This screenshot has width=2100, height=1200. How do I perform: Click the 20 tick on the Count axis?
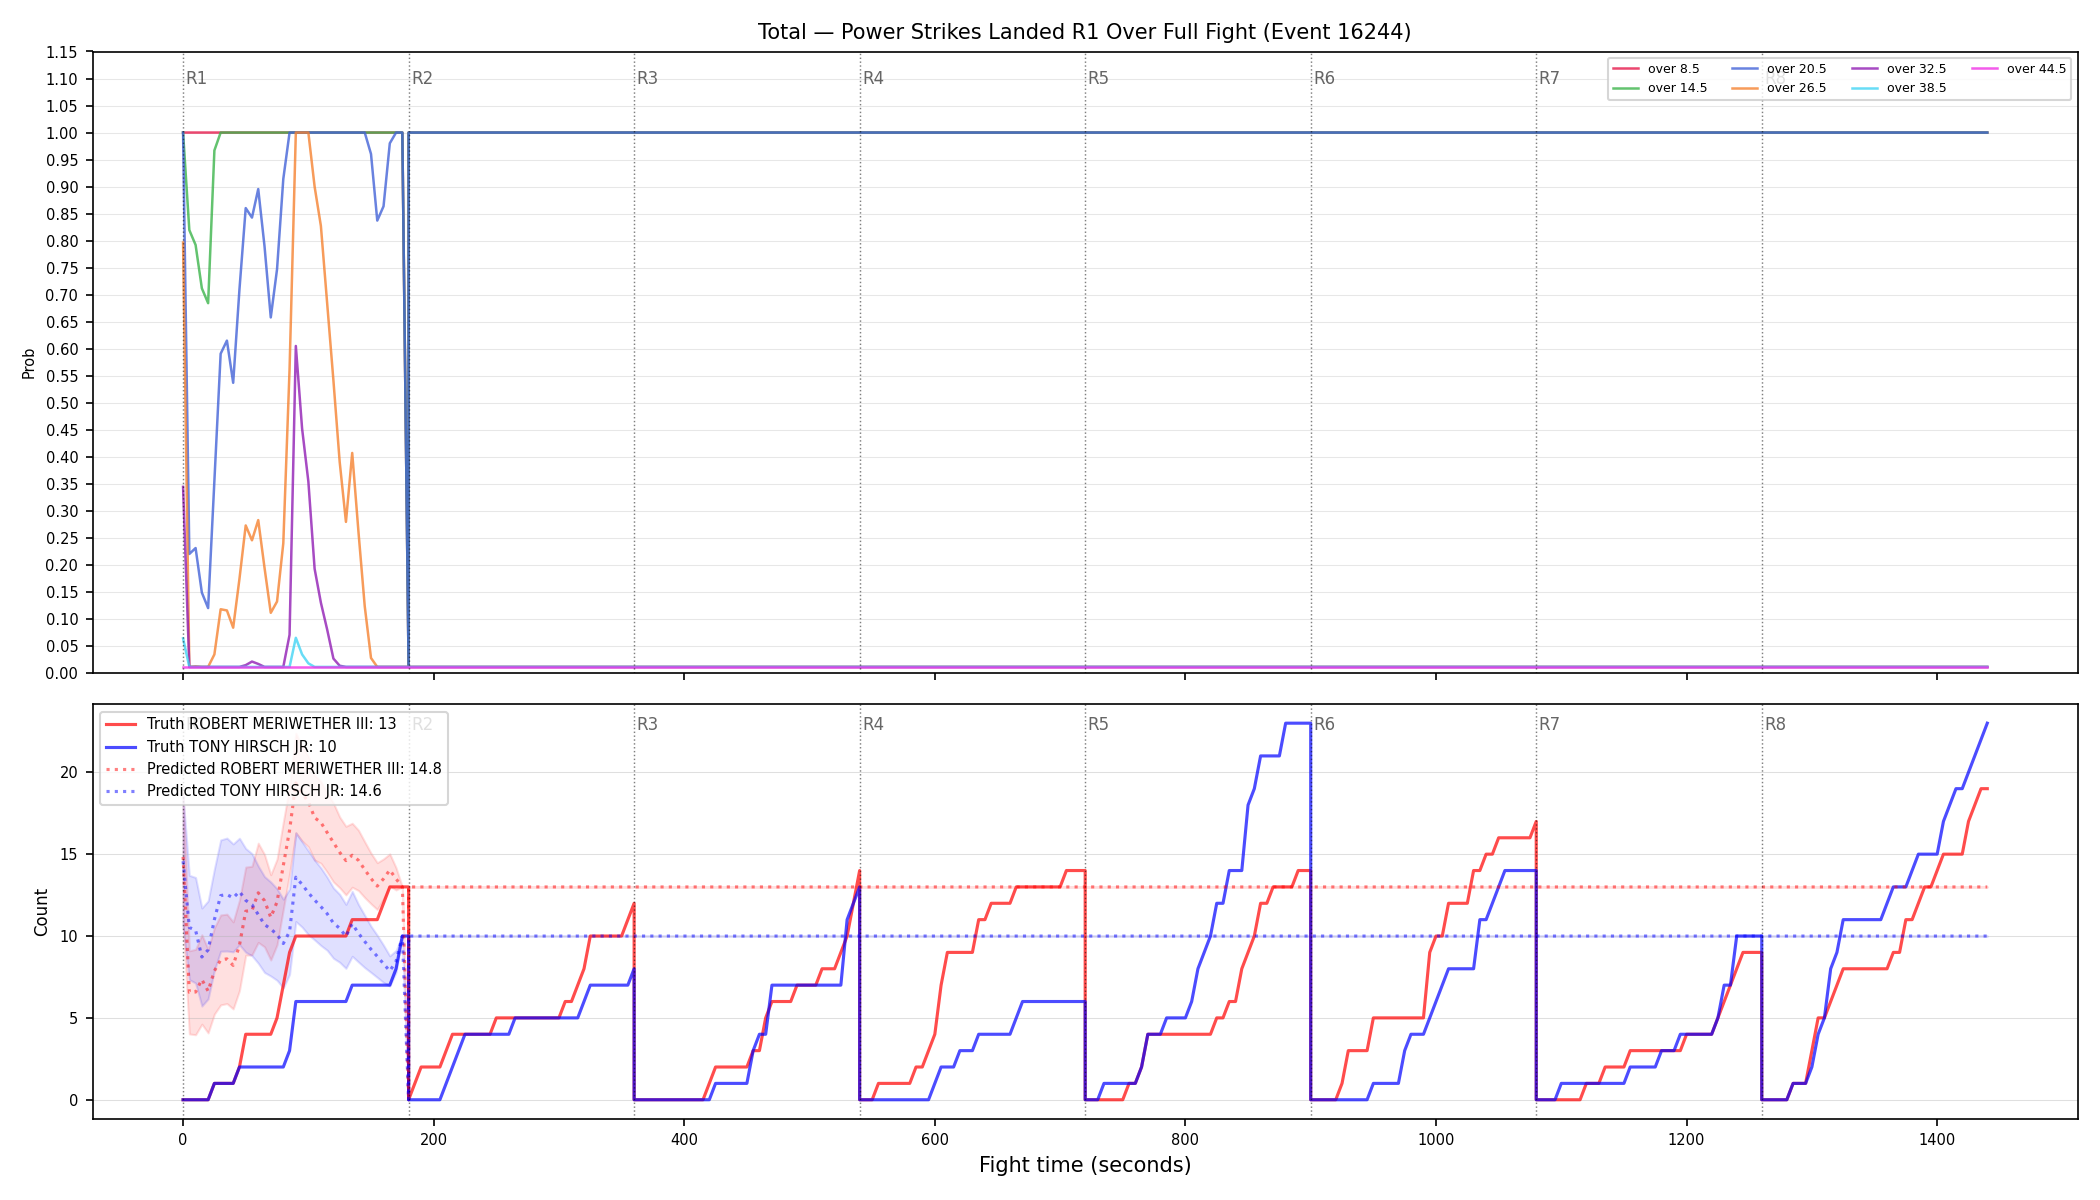click(x=69, y=772)
